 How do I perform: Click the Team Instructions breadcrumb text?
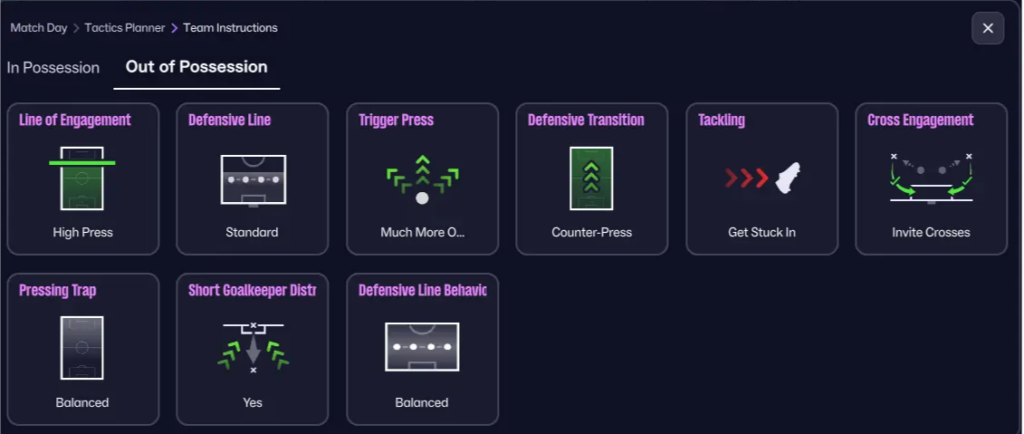coord(230,28)
